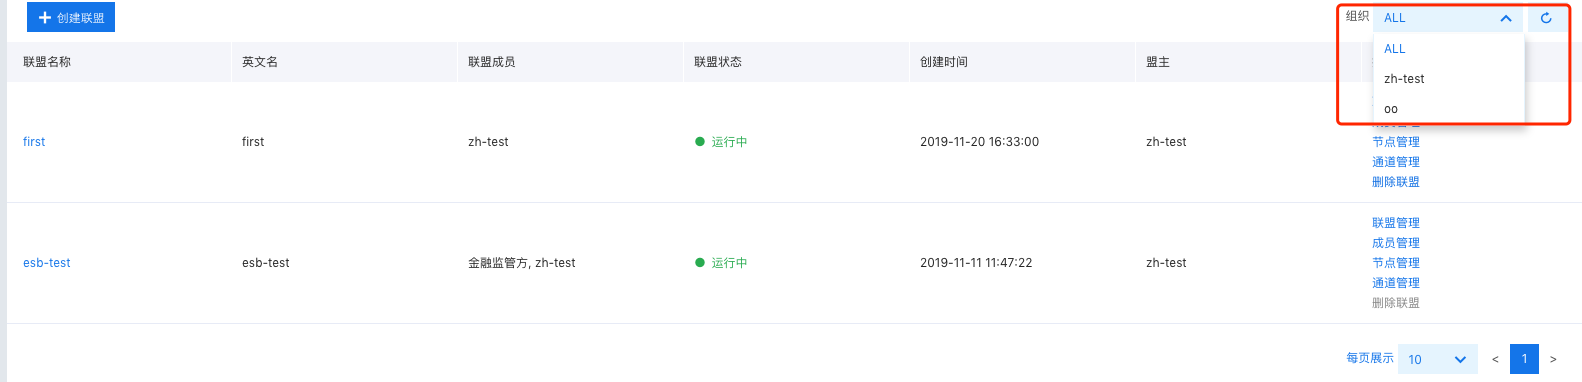
Task: Go to previous page arrow
Action: [1495, 359]
